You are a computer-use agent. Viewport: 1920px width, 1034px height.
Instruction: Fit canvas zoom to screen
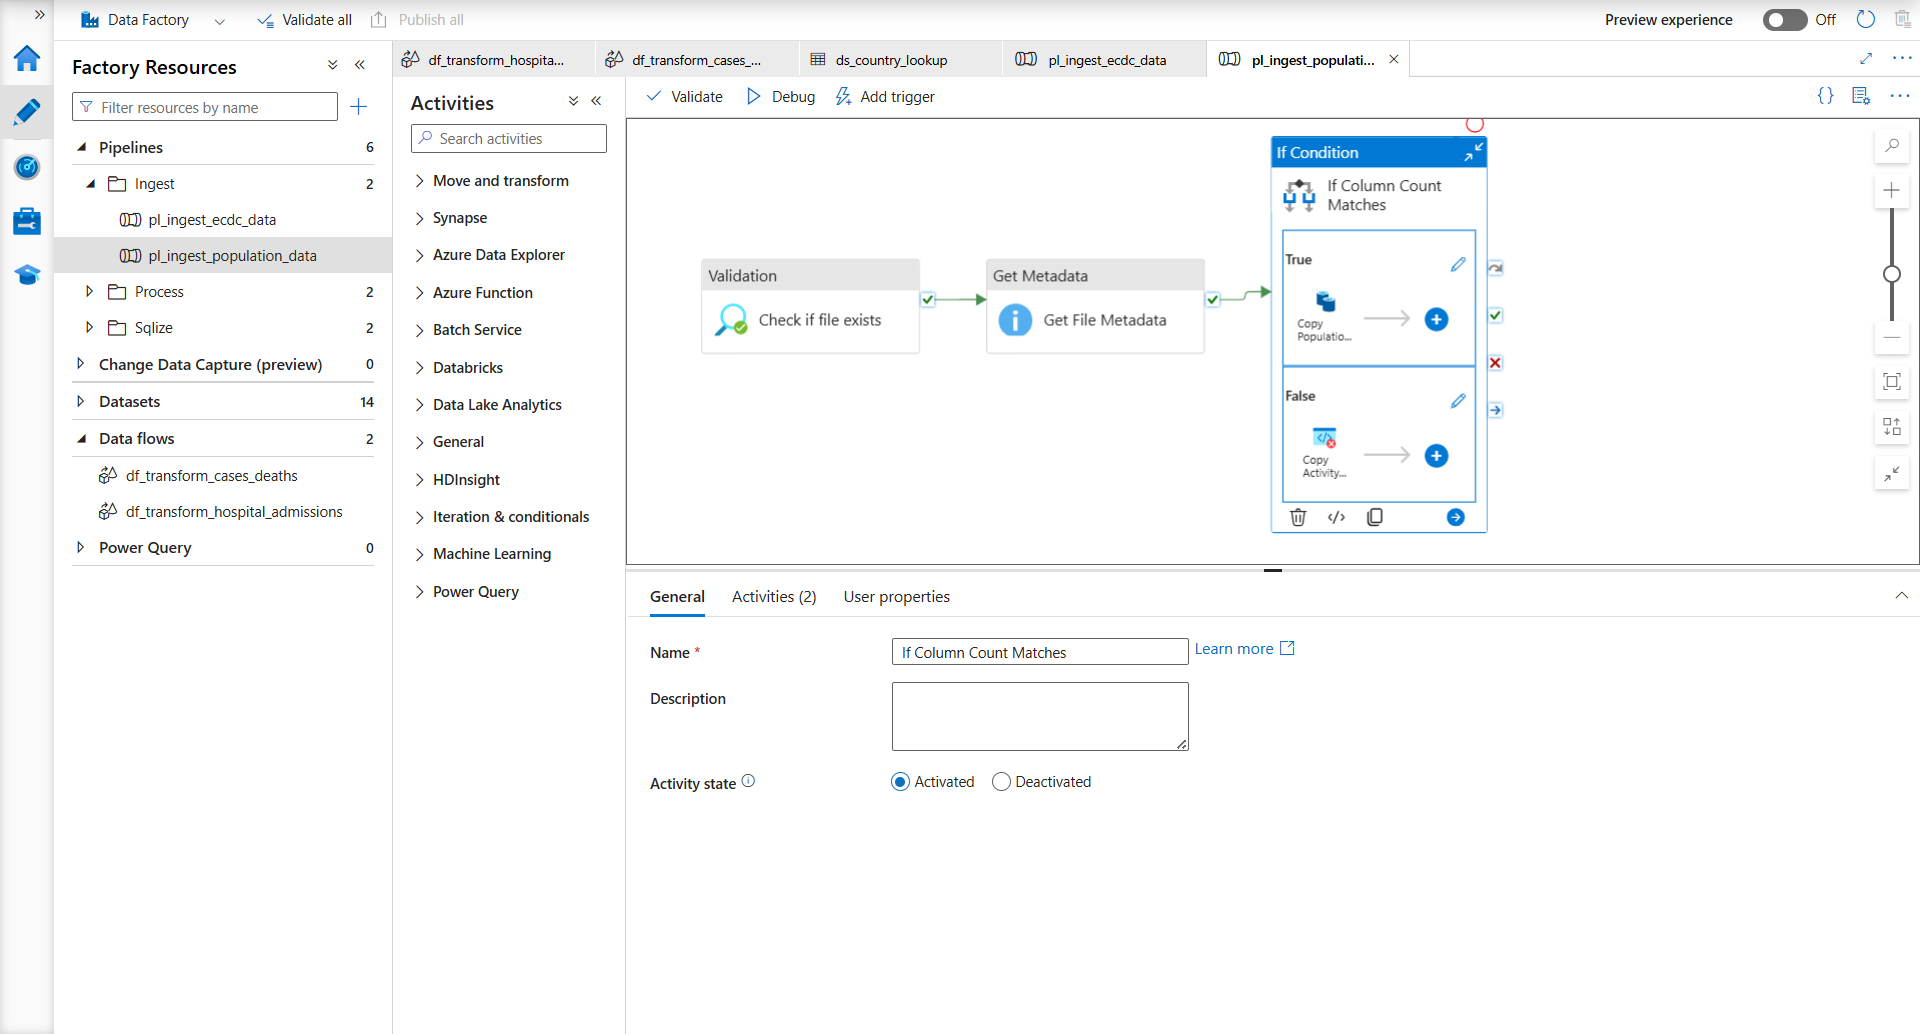(1891, 381)
